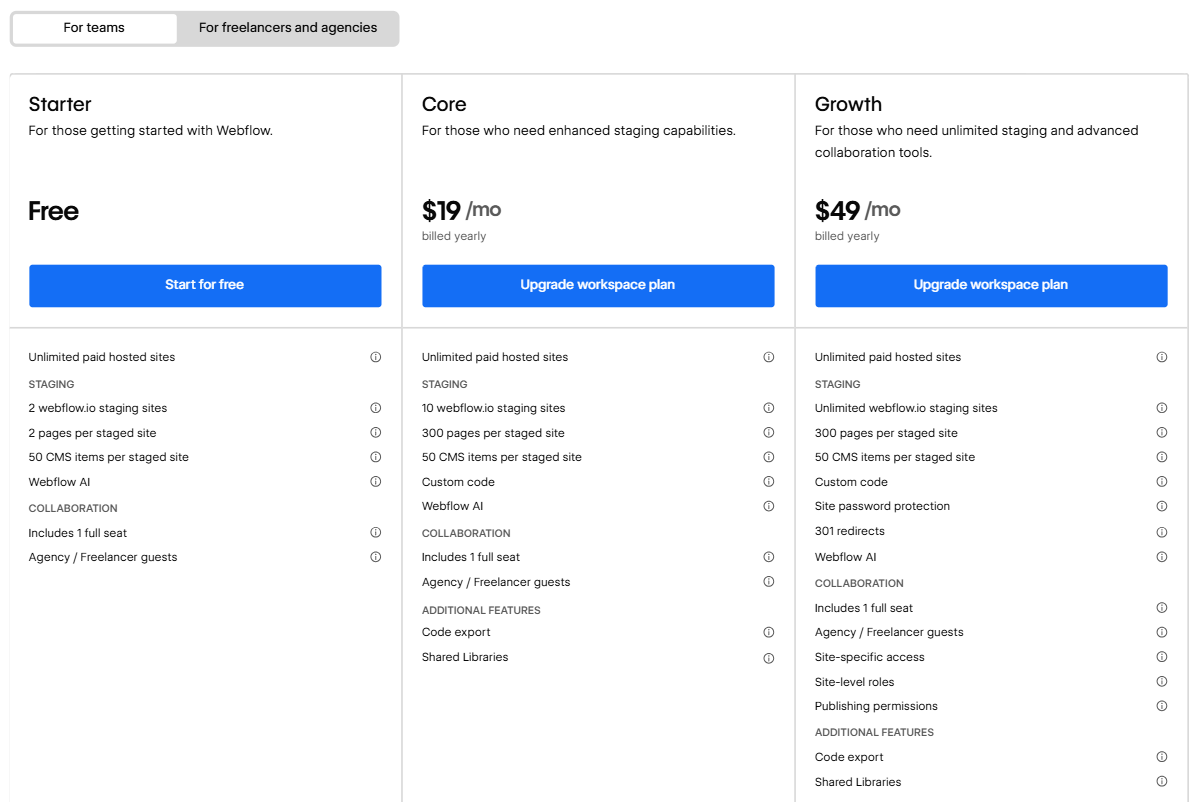Show info for Unlimited webflow.io staging sites
The height and width of the screenshot is (802, 1191).
1162,408
